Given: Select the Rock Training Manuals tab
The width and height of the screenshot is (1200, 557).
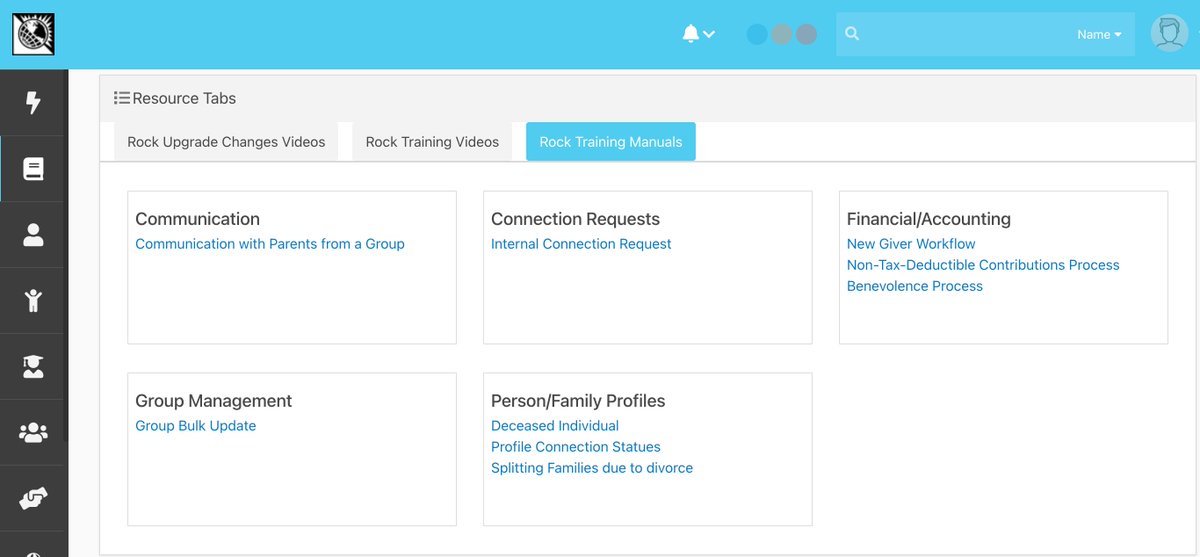Looking at the screenshot, I should click(611, 142).
